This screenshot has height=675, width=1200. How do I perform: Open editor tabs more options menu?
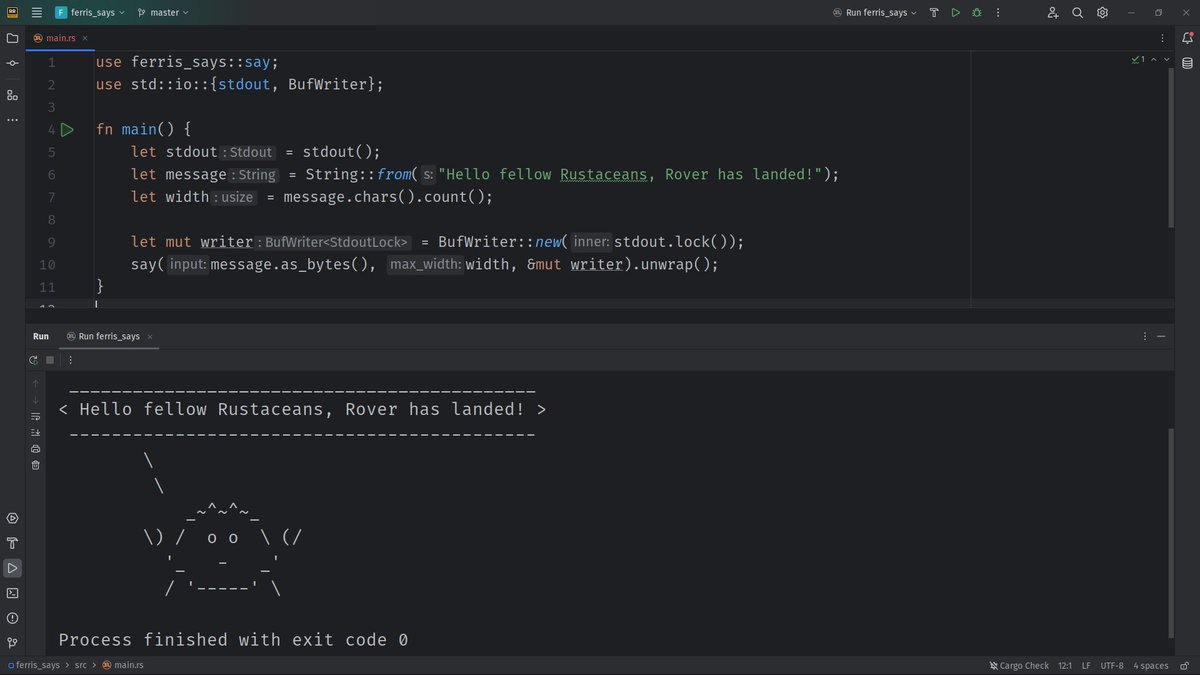pyautogui.click(x=1162, y=38)
